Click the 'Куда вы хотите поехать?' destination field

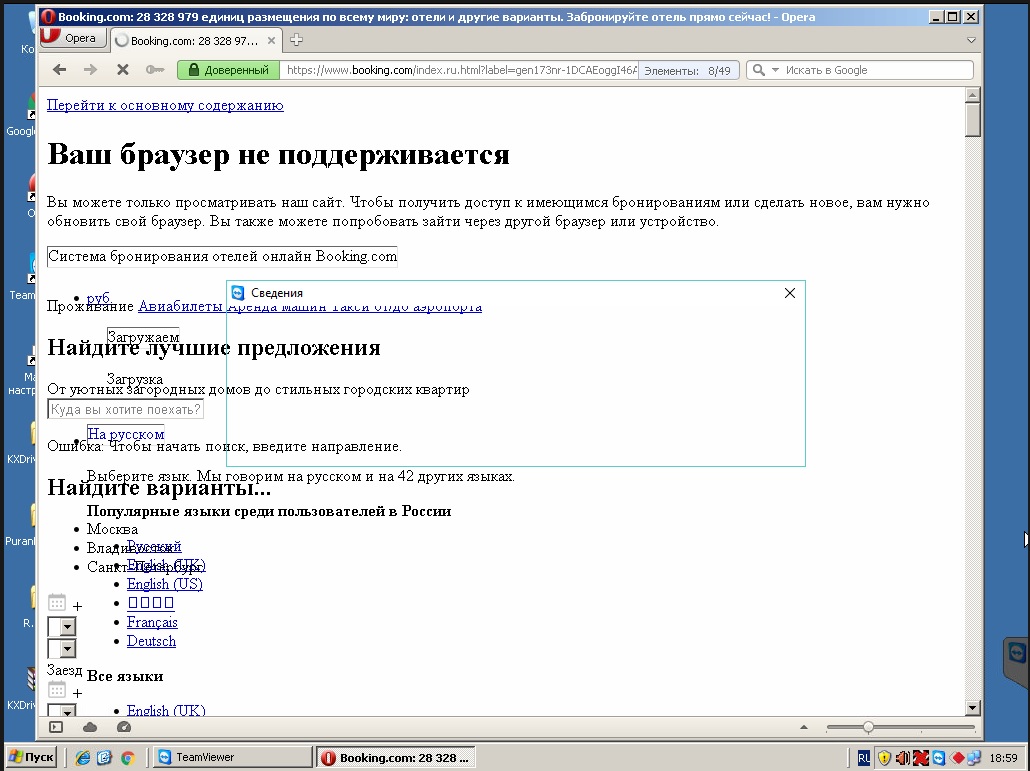point(125,409)
